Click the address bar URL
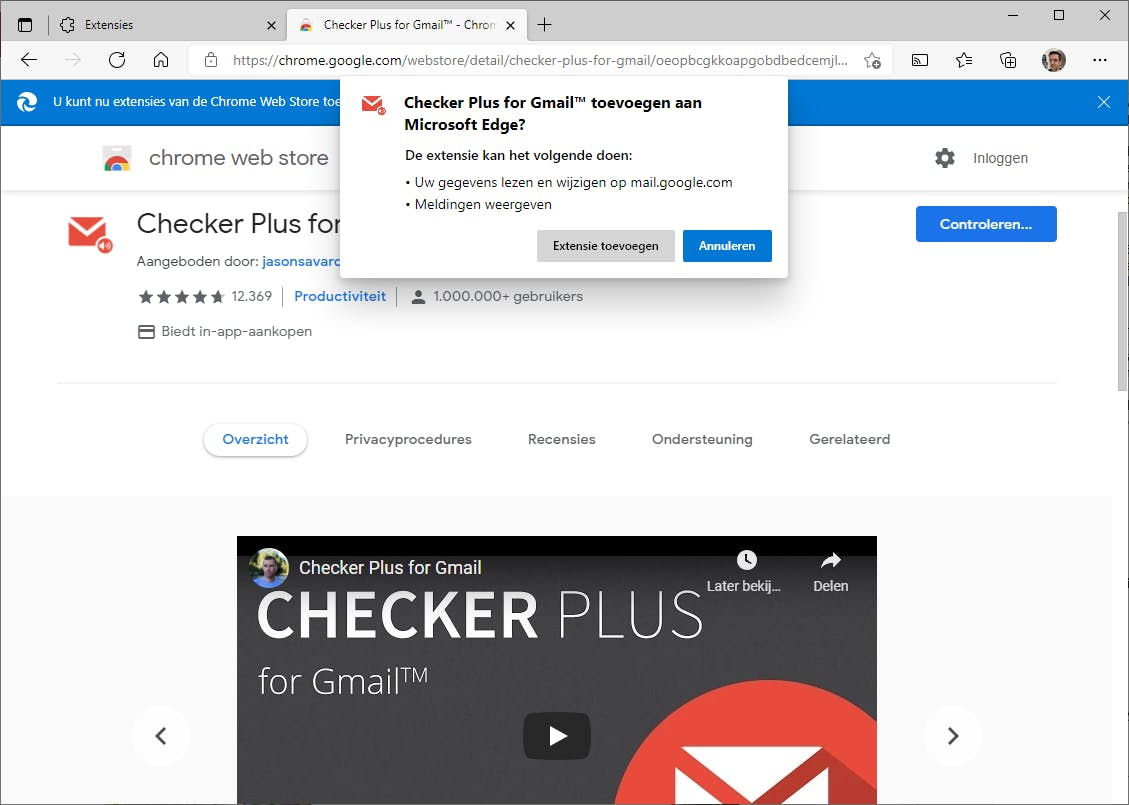This screenshot has height=805, width=1129. [540, 60]
